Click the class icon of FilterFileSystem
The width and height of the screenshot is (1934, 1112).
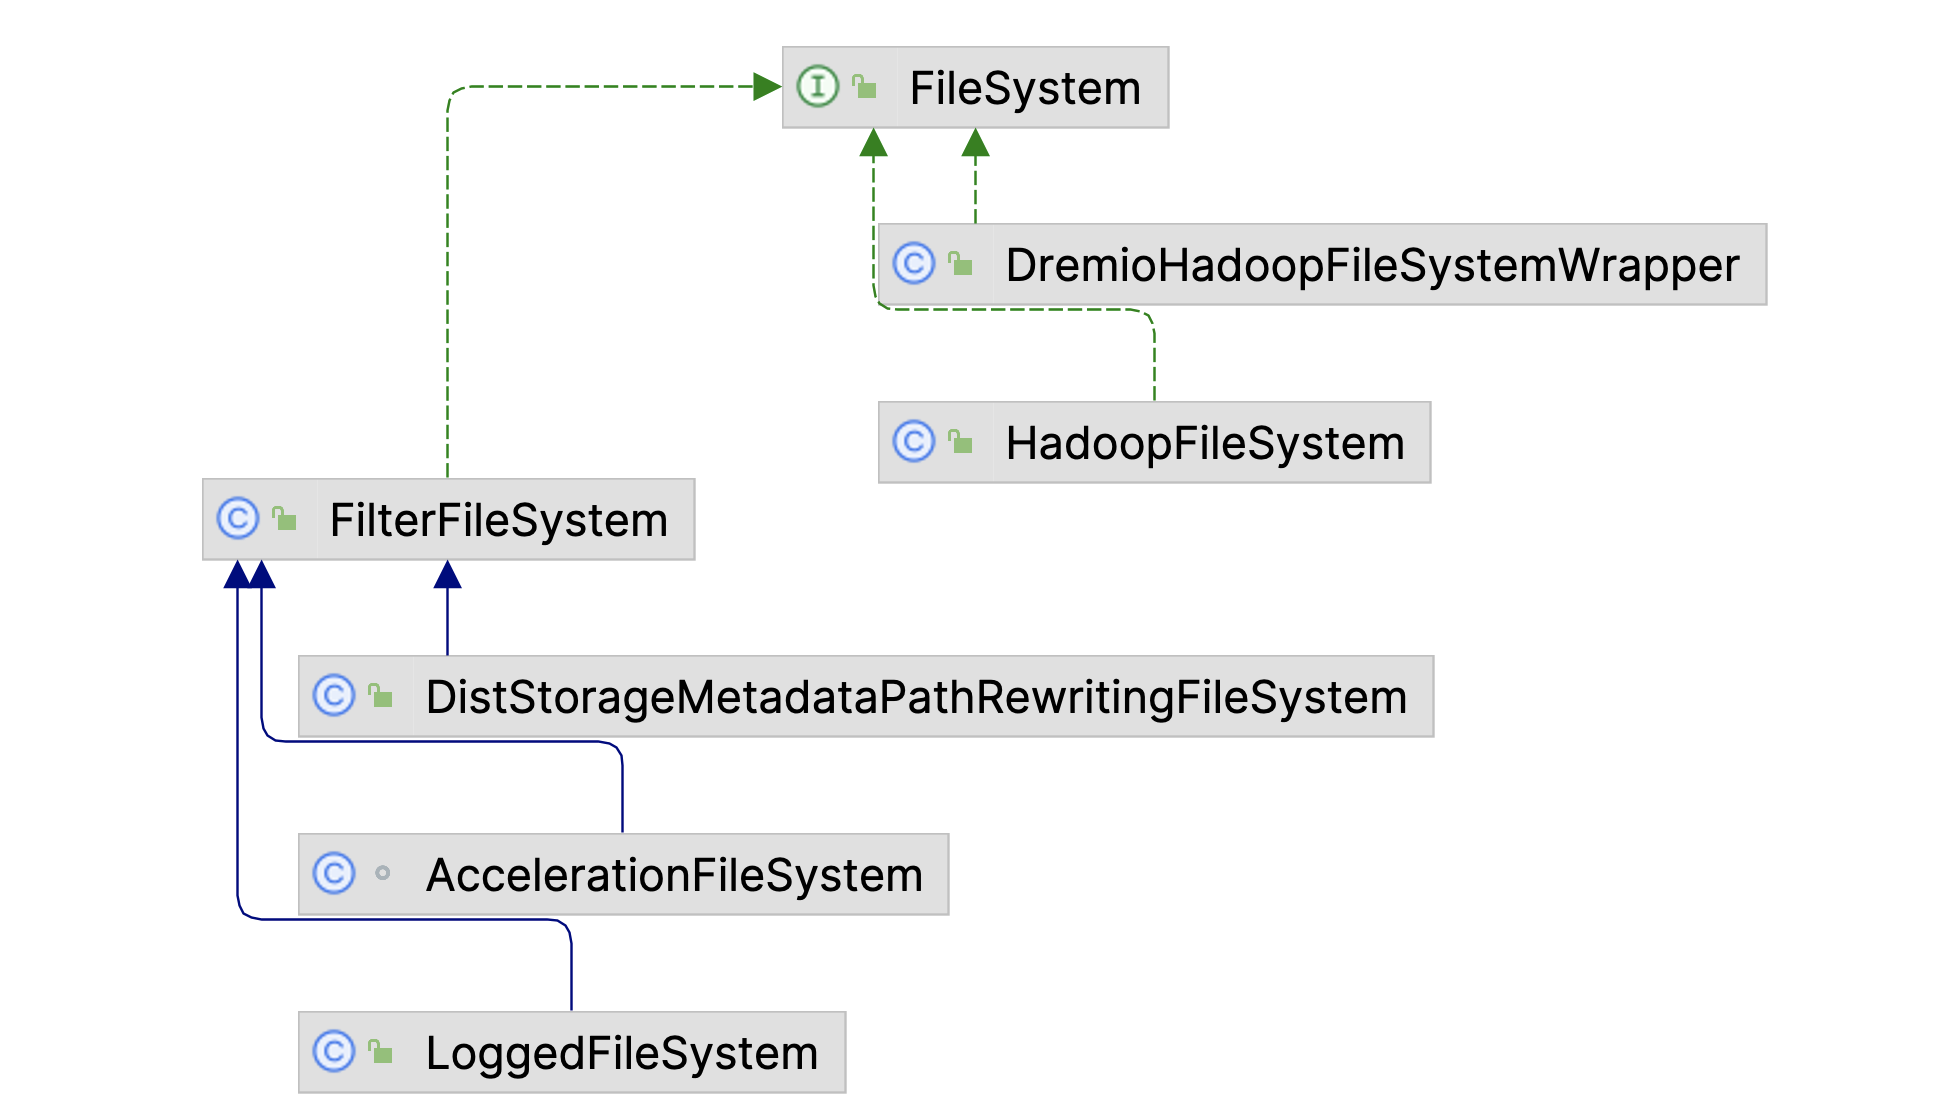tap(237, 518)
